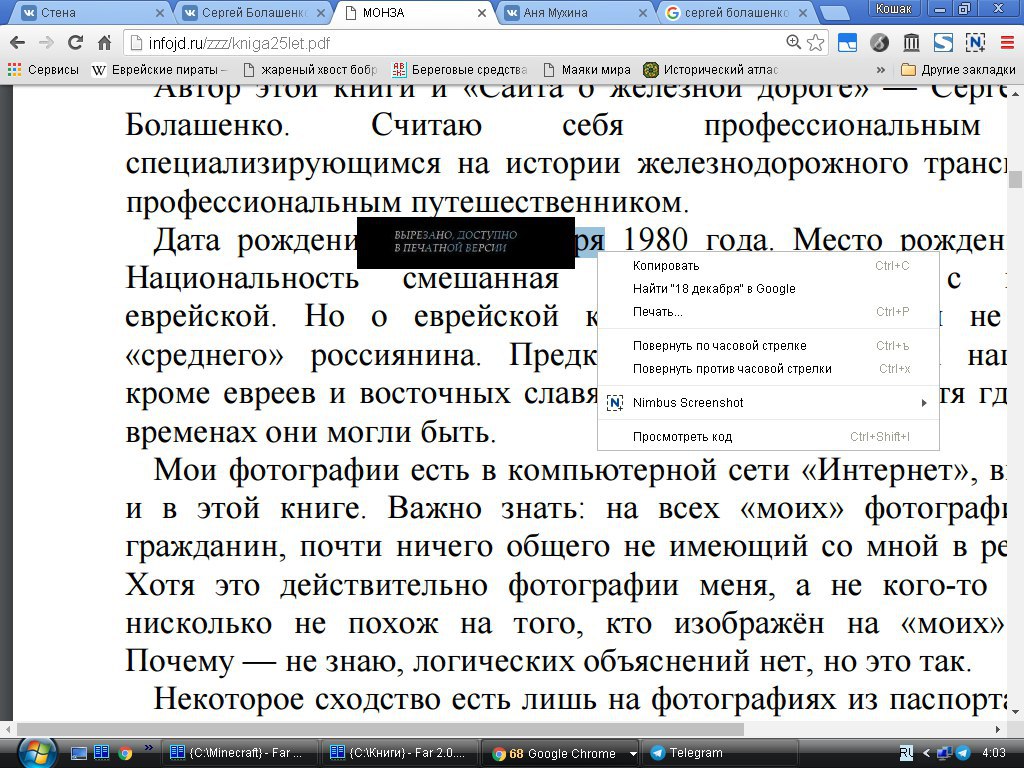
Task: Click the zoom magnifier in address bar
Action: coord(793,42)
